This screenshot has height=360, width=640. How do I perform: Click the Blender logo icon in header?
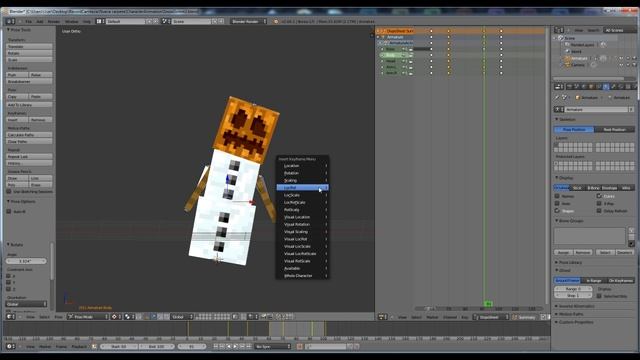tap(276, 21)
